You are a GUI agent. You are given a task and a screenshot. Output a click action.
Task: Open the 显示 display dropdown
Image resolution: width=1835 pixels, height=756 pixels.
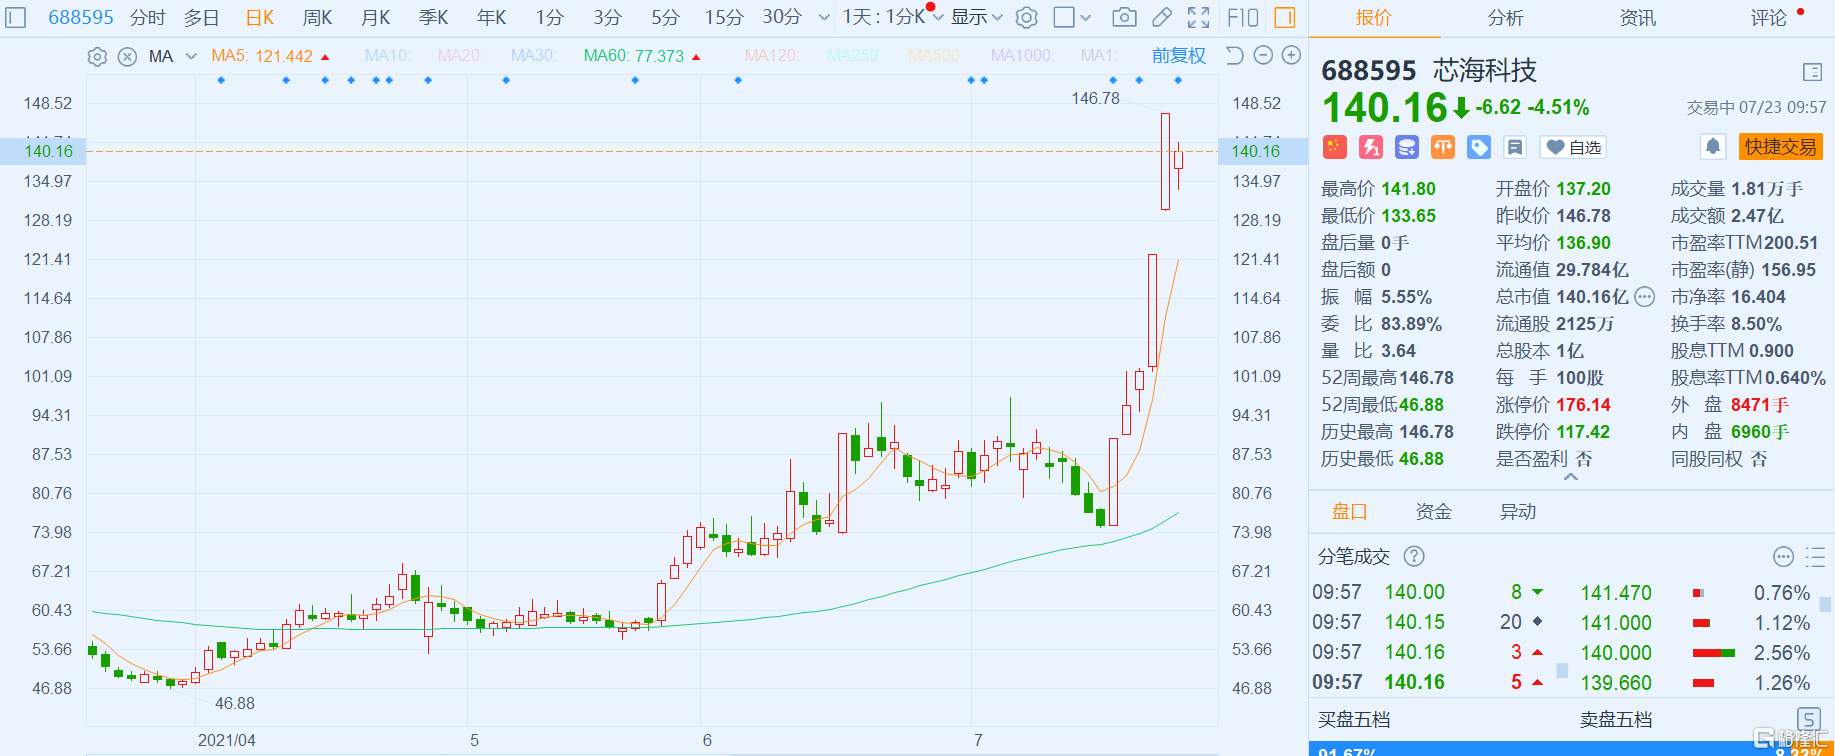click(977, 17)
